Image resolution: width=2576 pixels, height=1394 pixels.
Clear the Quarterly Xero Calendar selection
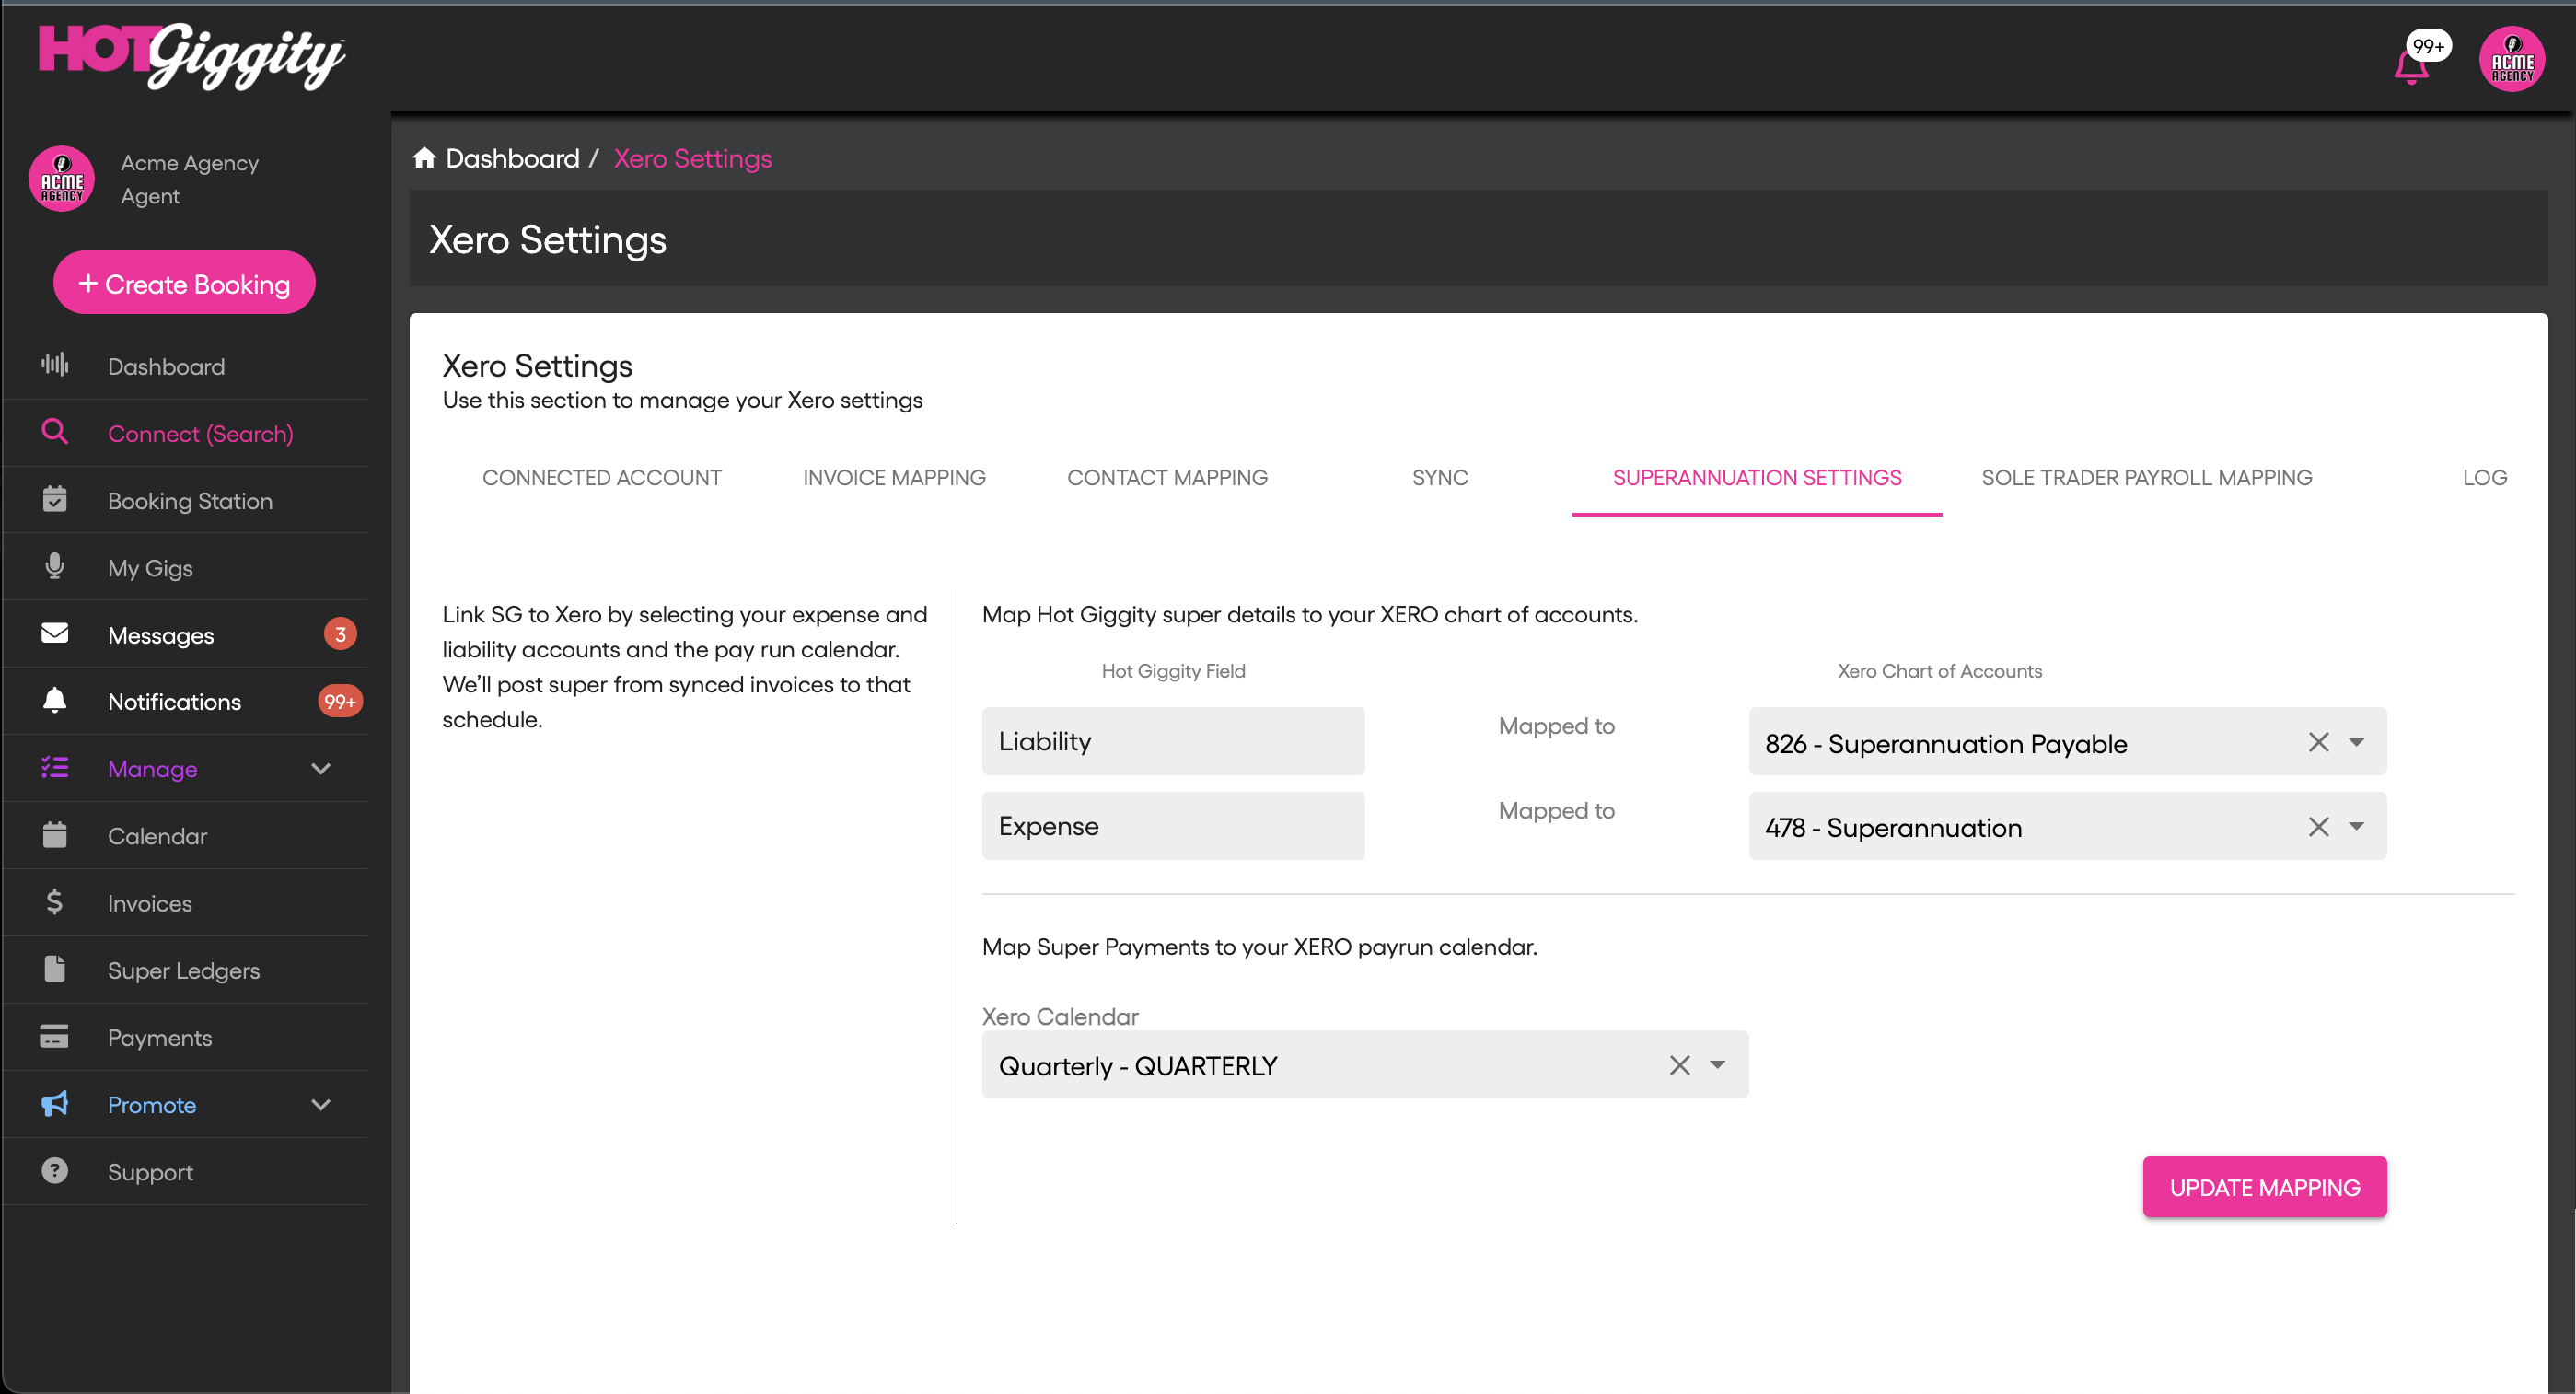pyautogui.click(x=1679, y=1065)
